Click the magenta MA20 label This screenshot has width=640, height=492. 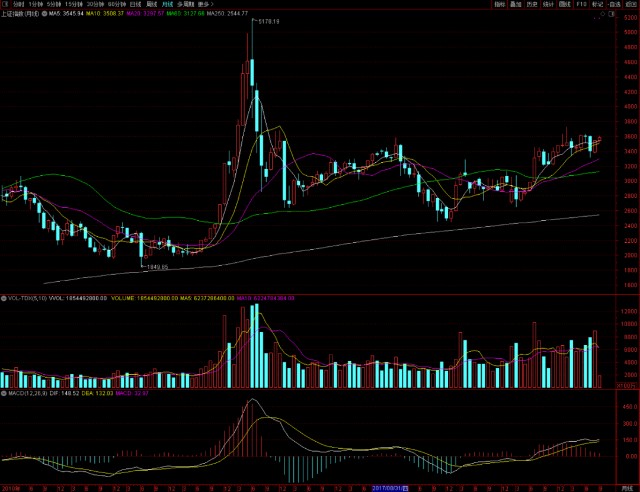145,13
